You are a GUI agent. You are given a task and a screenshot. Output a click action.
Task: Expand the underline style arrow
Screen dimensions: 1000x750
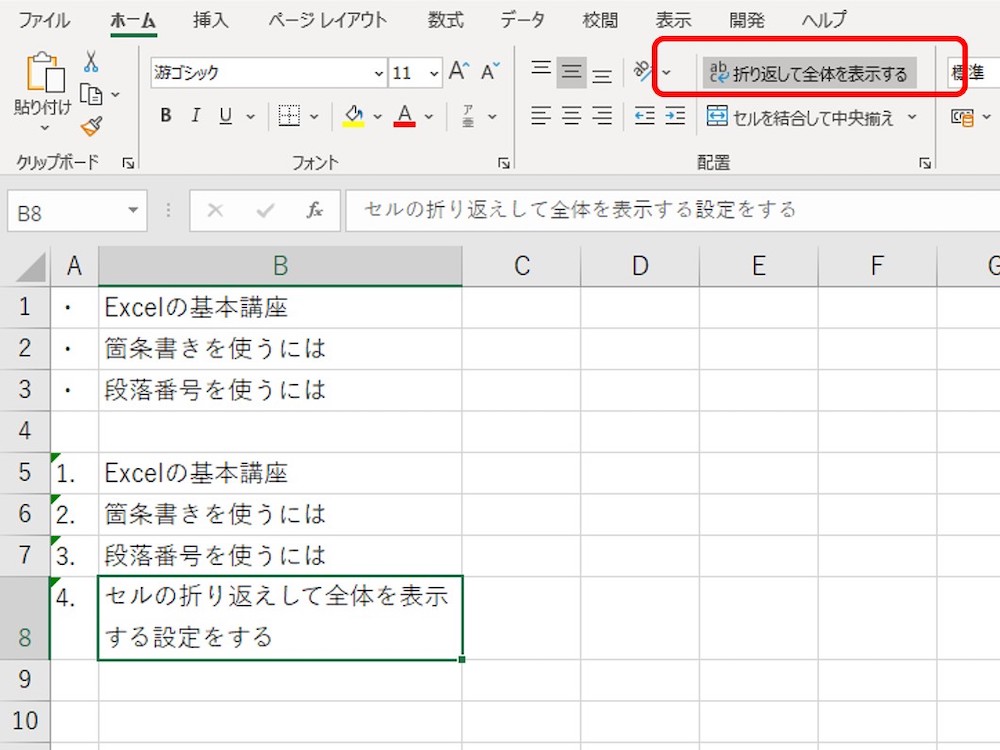[251, 117]
